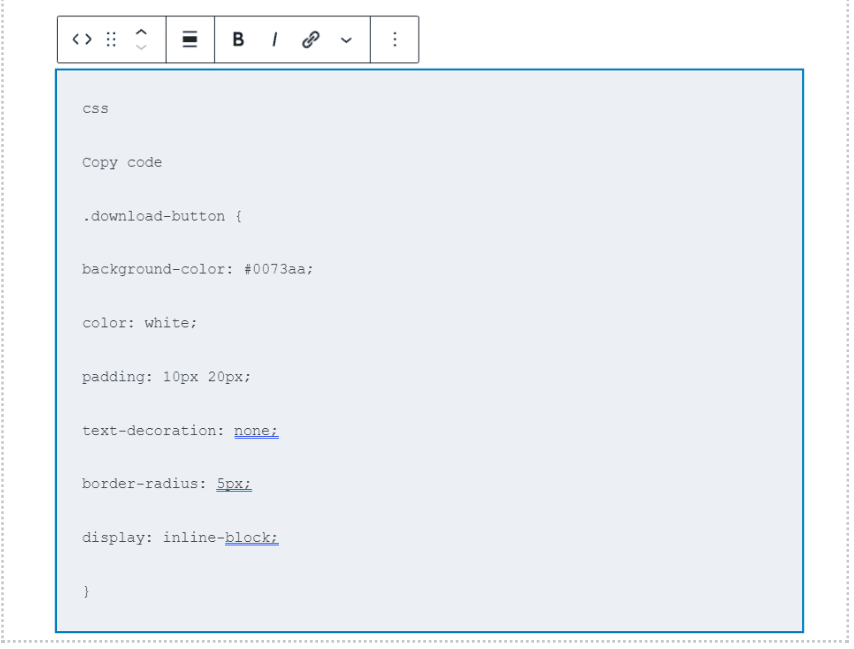This screenshot has height=649, width=854.
Task: Click the Code block type icon
Action: point(82,39)
